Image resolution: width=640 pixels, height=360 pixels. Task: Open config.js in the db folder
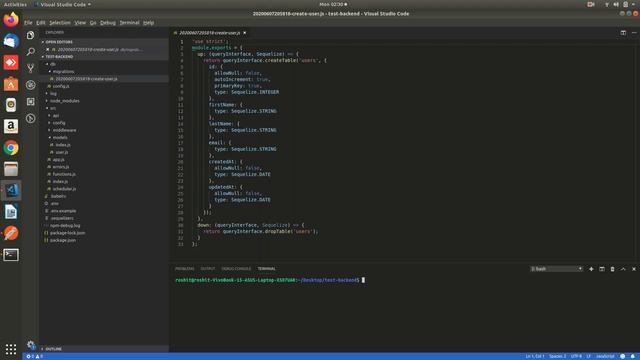click(x=61, y=86)
